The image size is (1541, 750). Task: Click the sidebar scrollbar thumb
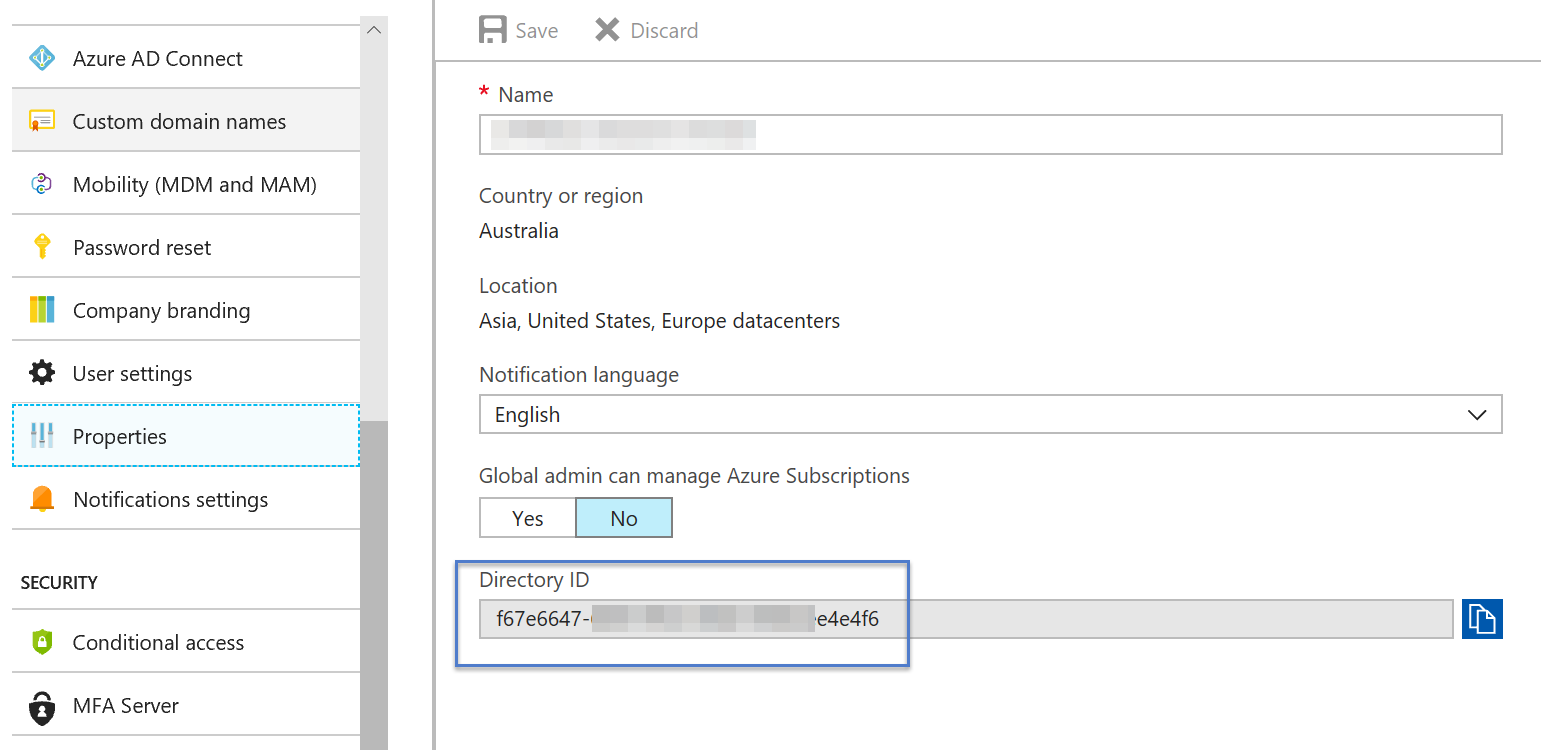374,585
